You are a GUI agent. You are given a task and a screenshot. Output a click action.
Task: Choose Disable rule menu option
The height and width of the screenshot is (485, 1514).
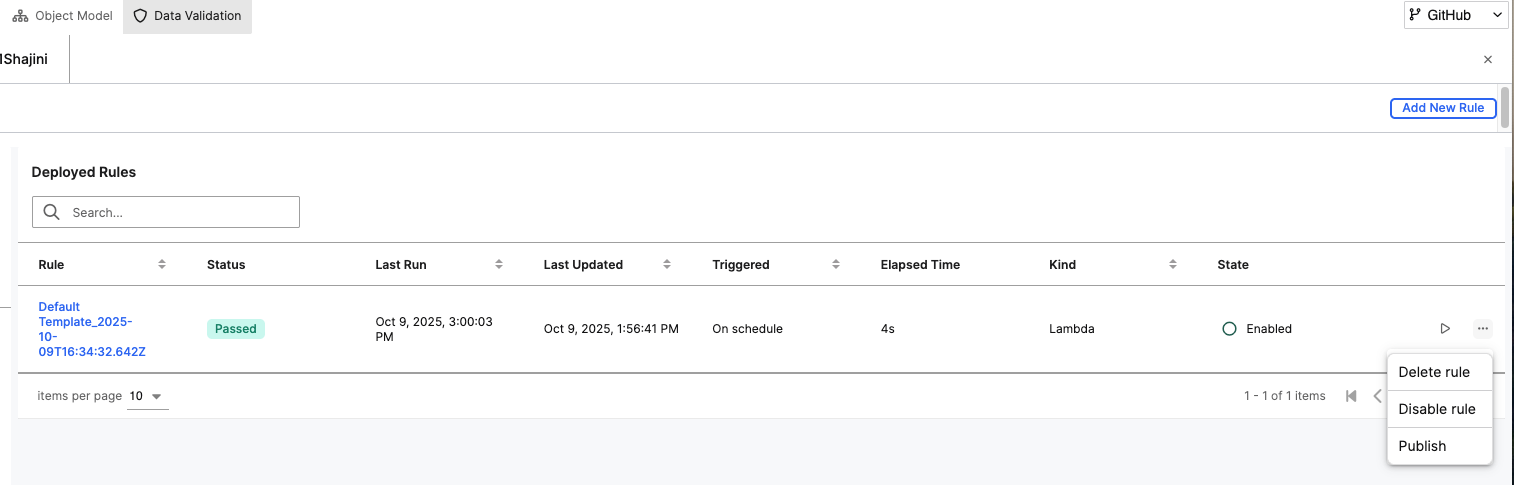click(1436, 409)
